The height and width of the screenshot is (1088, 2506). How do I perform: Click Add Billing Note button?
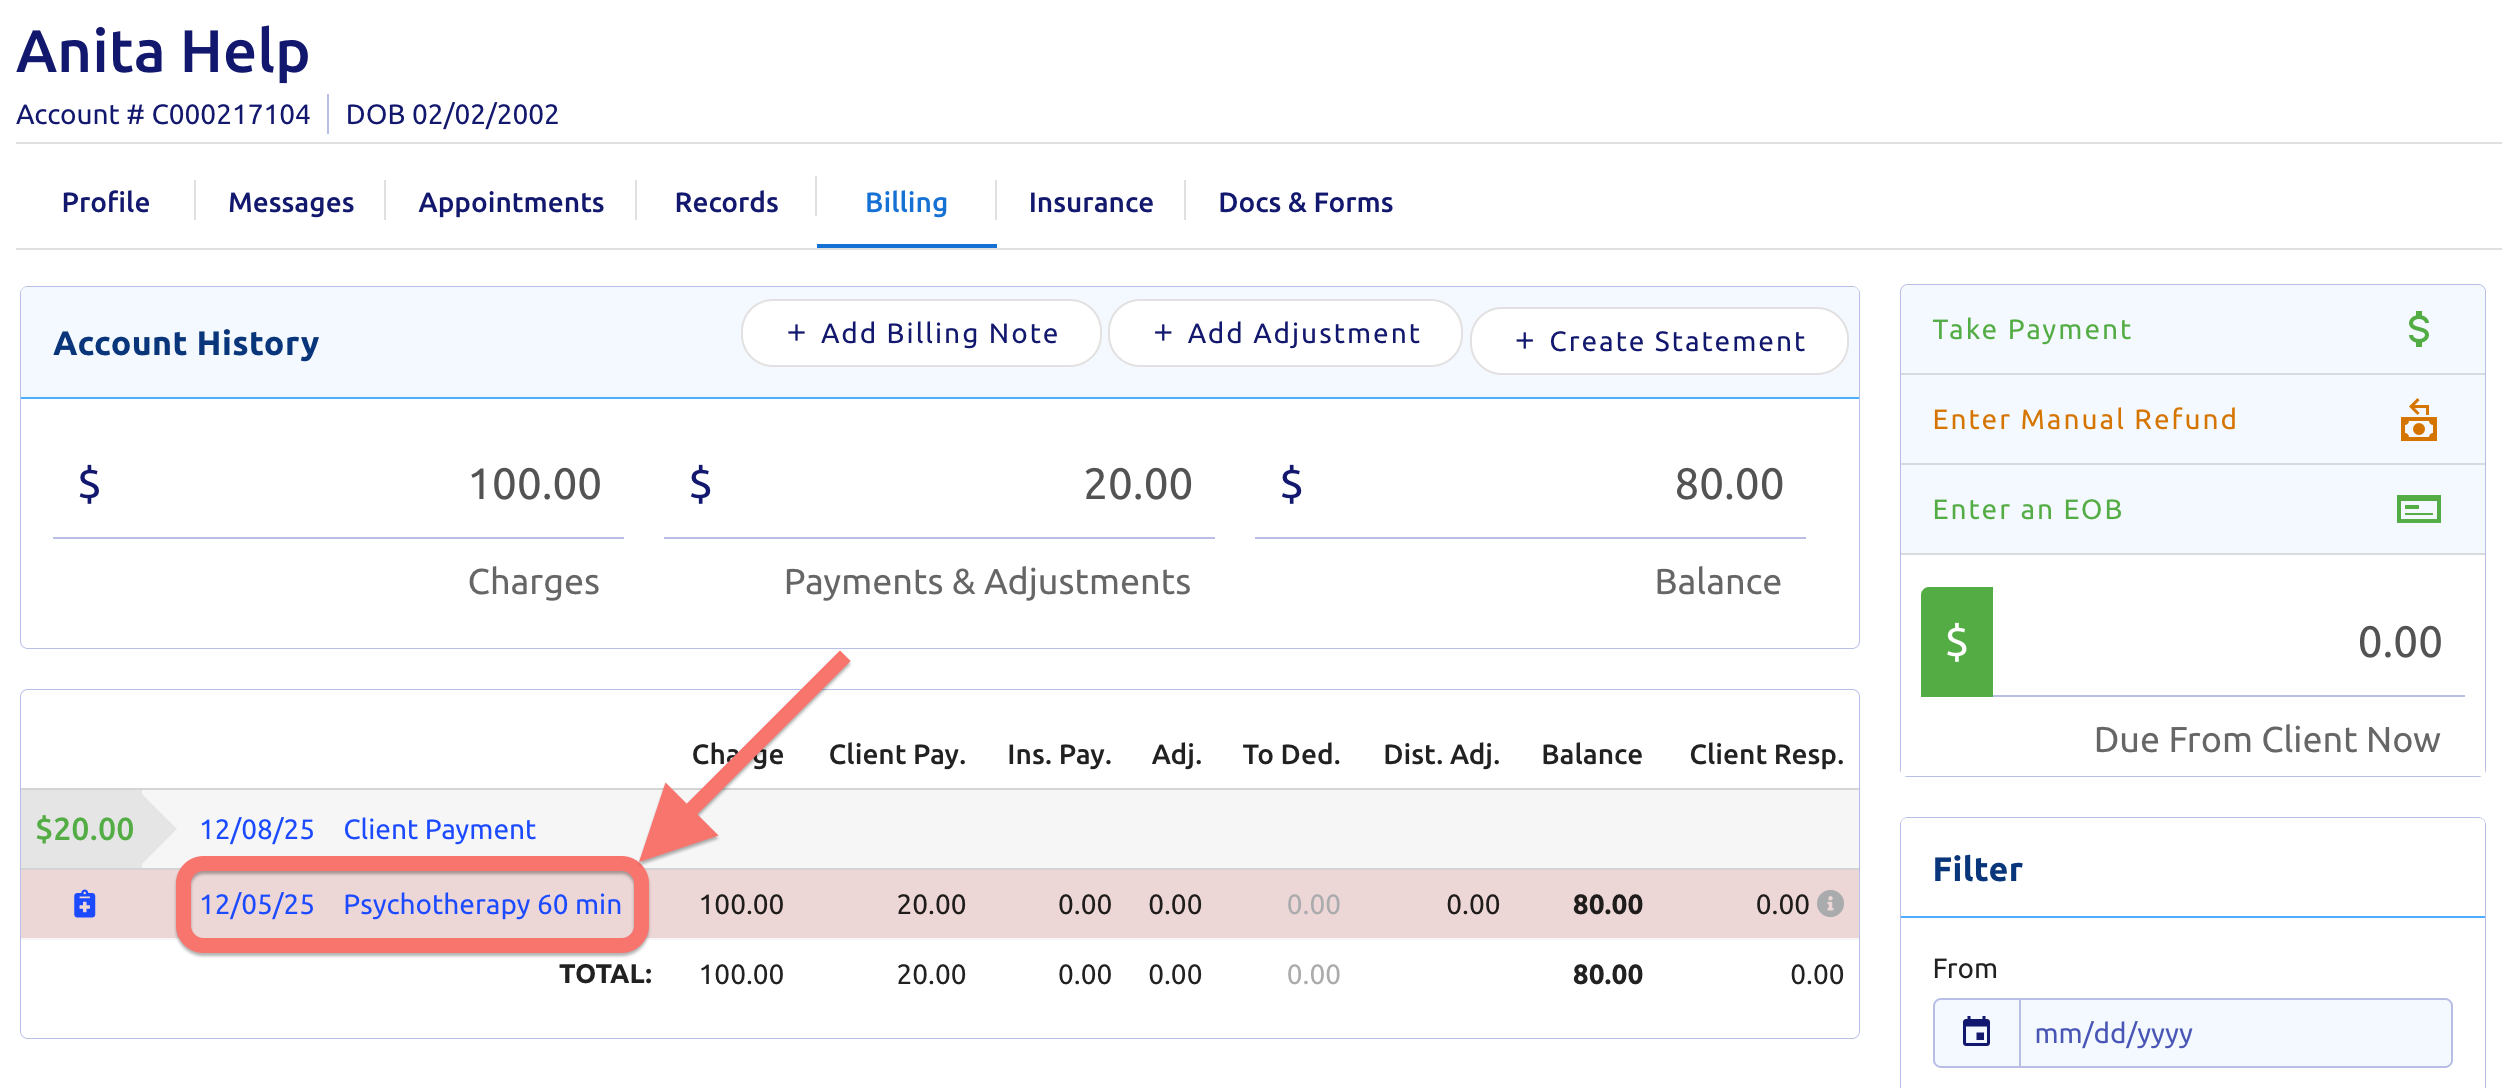tap(921, 334)
